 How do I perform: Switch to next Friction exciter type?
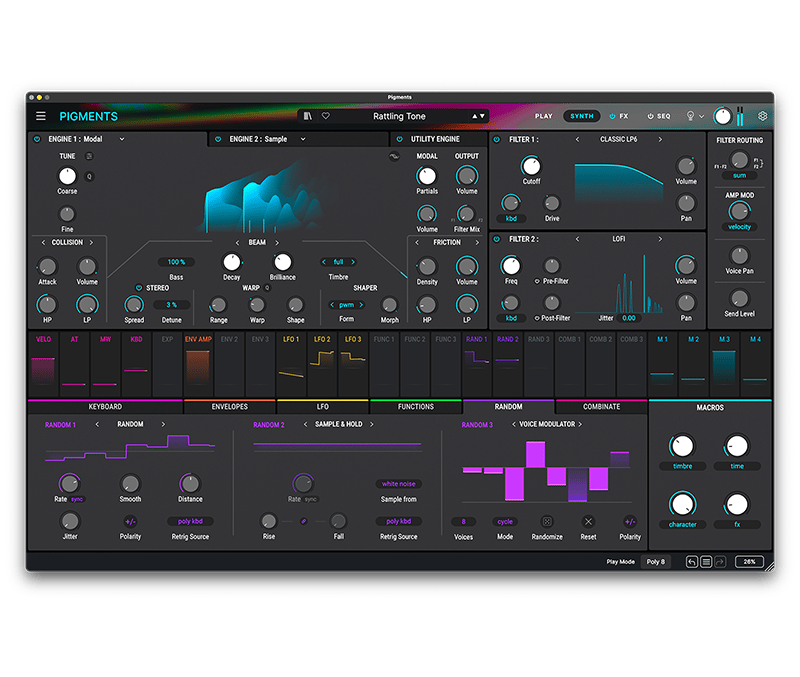pyautogui.click(x=477, y=242)
